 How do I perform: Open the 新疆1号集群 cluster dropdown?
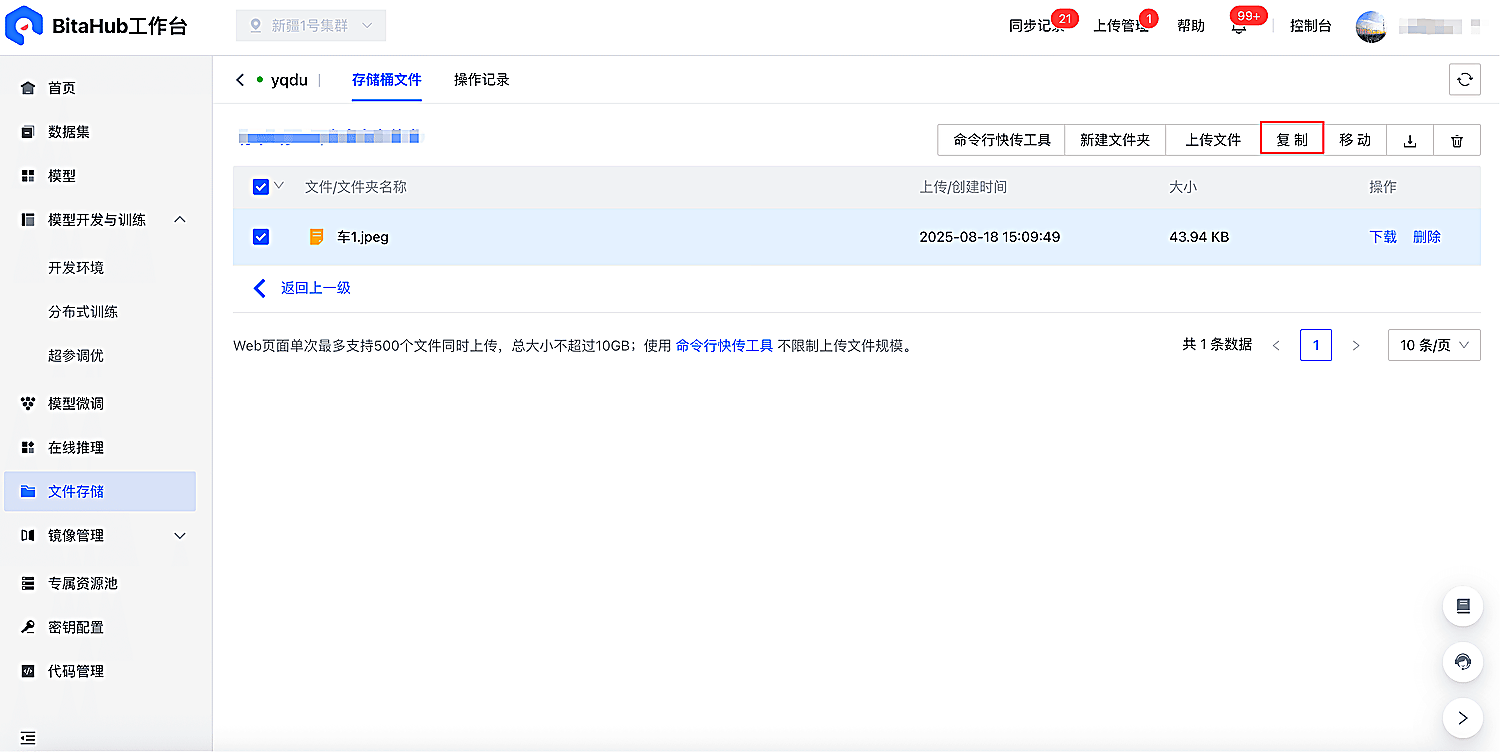(311, 26)
